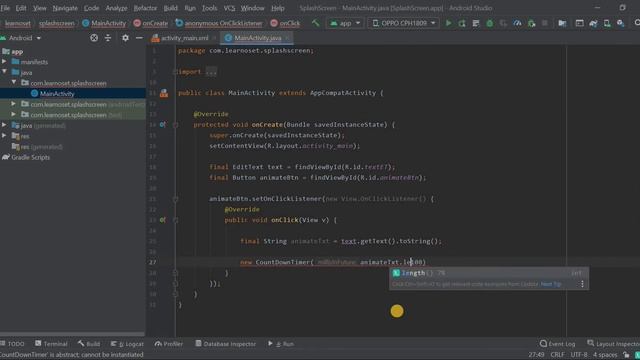This screenshot has height=360, width=640.
Task: Open the File menu
Action: [5, 8]
